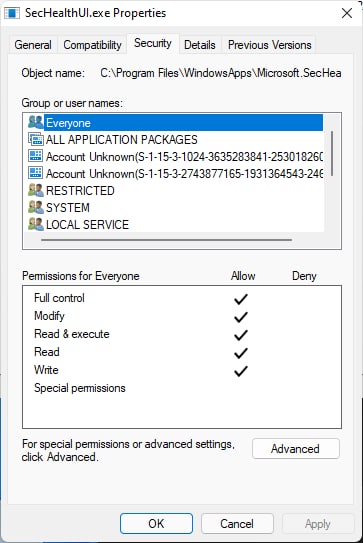Image resolution: width=363 pixels, height=543 pixels.
Task: Click icon of Account Unknown S-1-15-3-1024
Action: (36, 157)
